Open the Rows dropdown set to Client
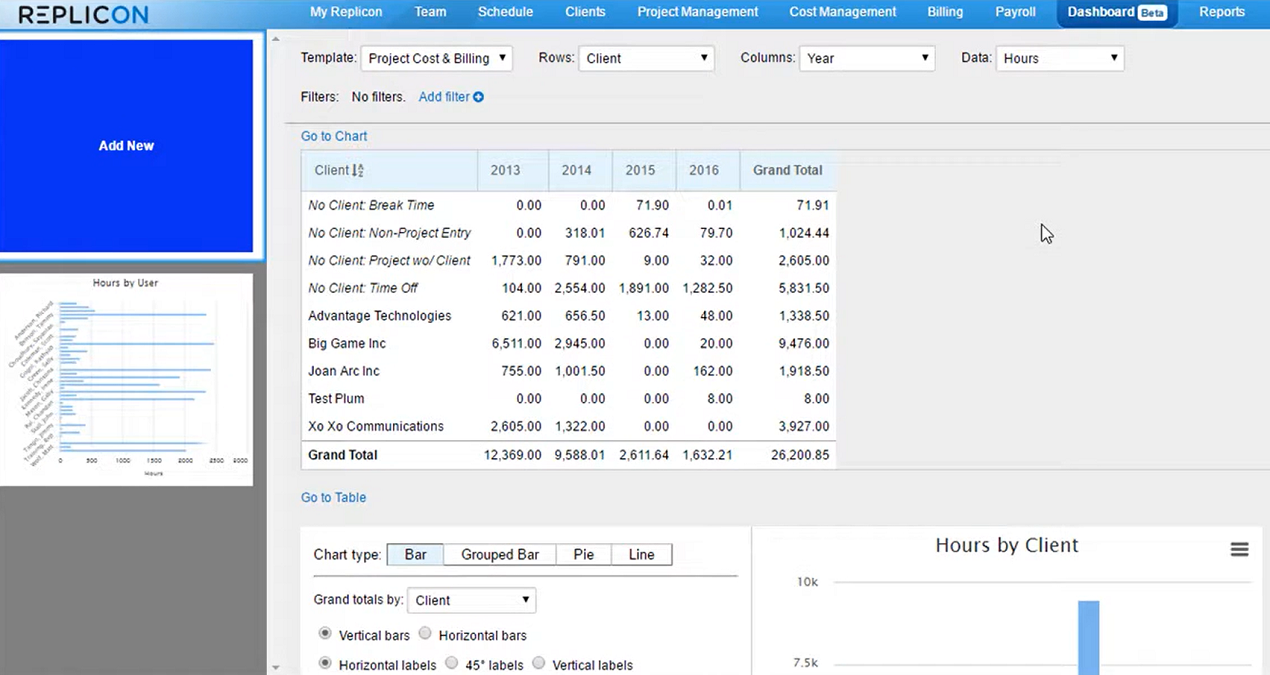The height and width of the screenshot is (675, 1270). tap(645, 58)
